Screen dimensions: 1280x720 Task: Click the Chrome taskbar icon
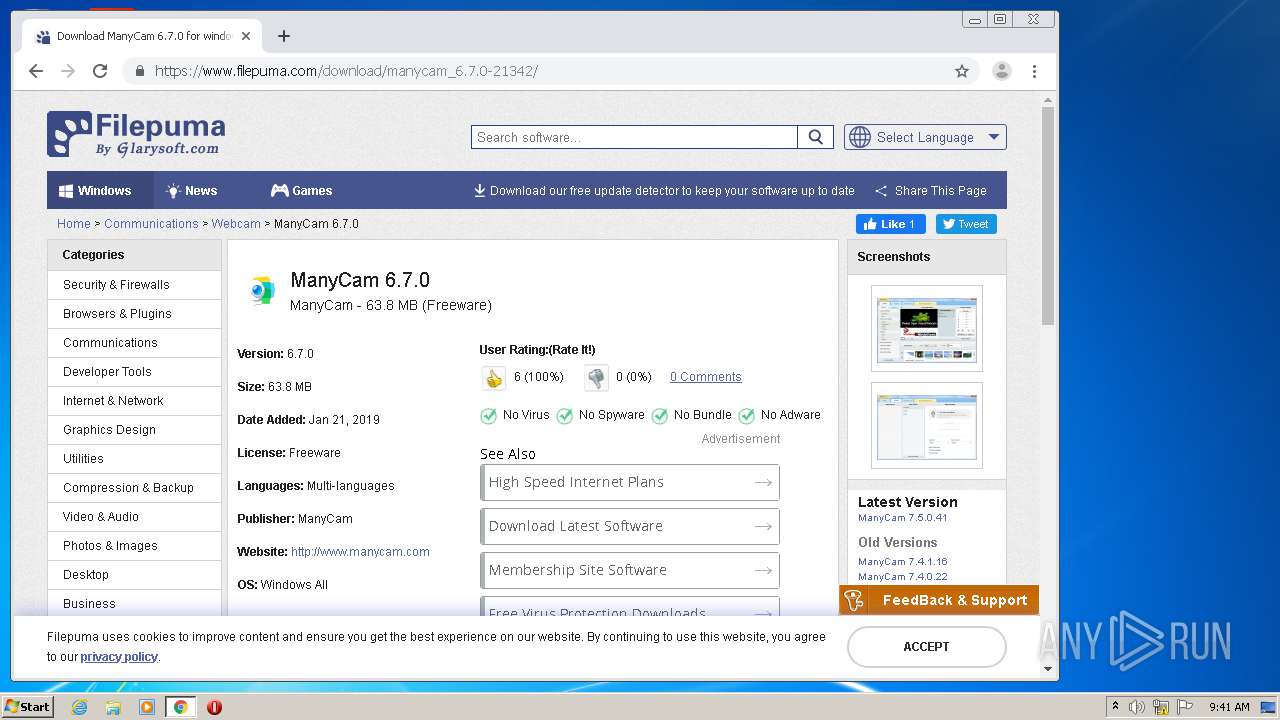click(x=180, y=707)
